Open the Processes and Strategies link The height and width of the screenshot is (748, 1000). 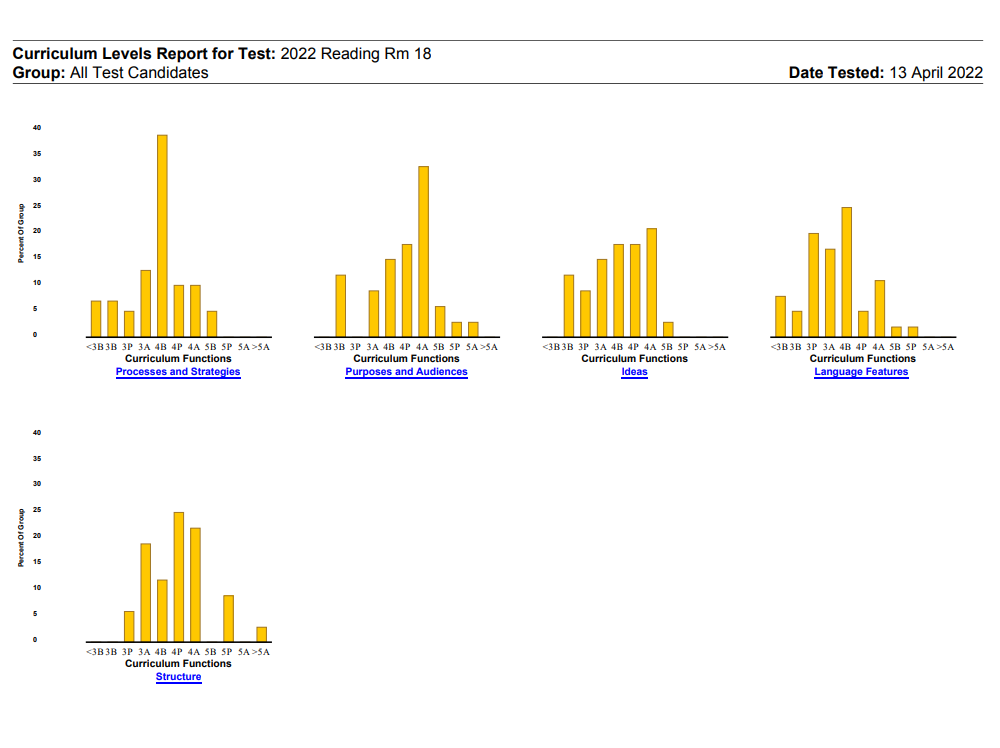pyautogui.click(x=178, y=372)
